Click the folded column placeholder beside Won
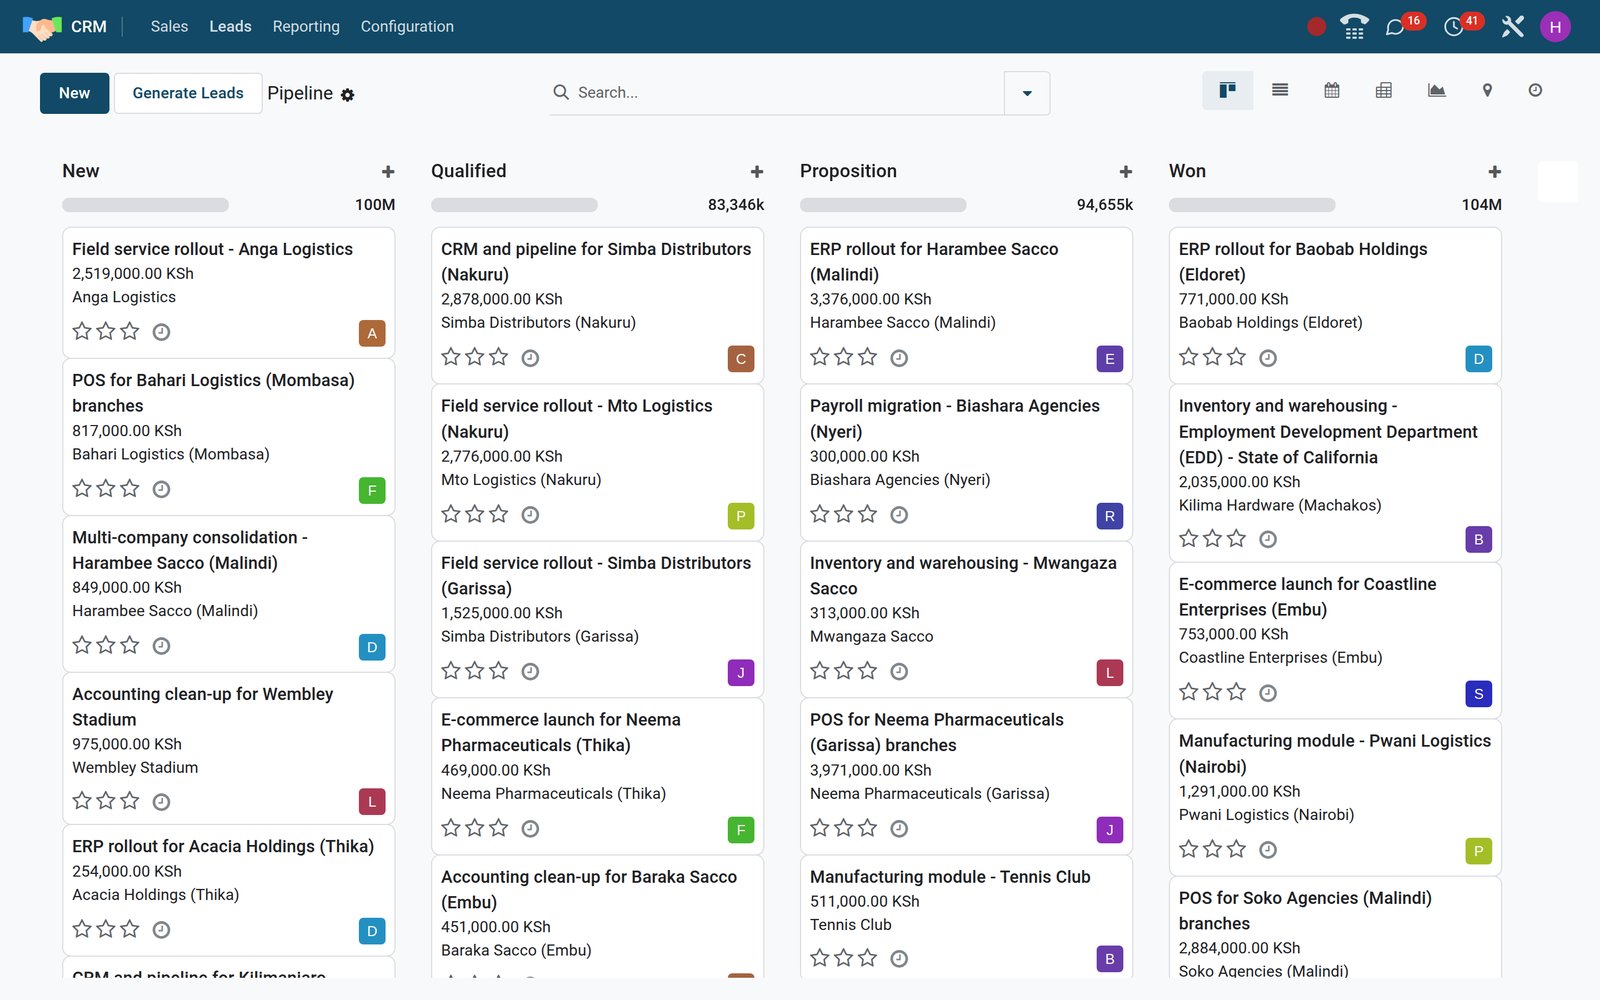Screen dimensions: 1600x1000 (x=1557, y=182)
